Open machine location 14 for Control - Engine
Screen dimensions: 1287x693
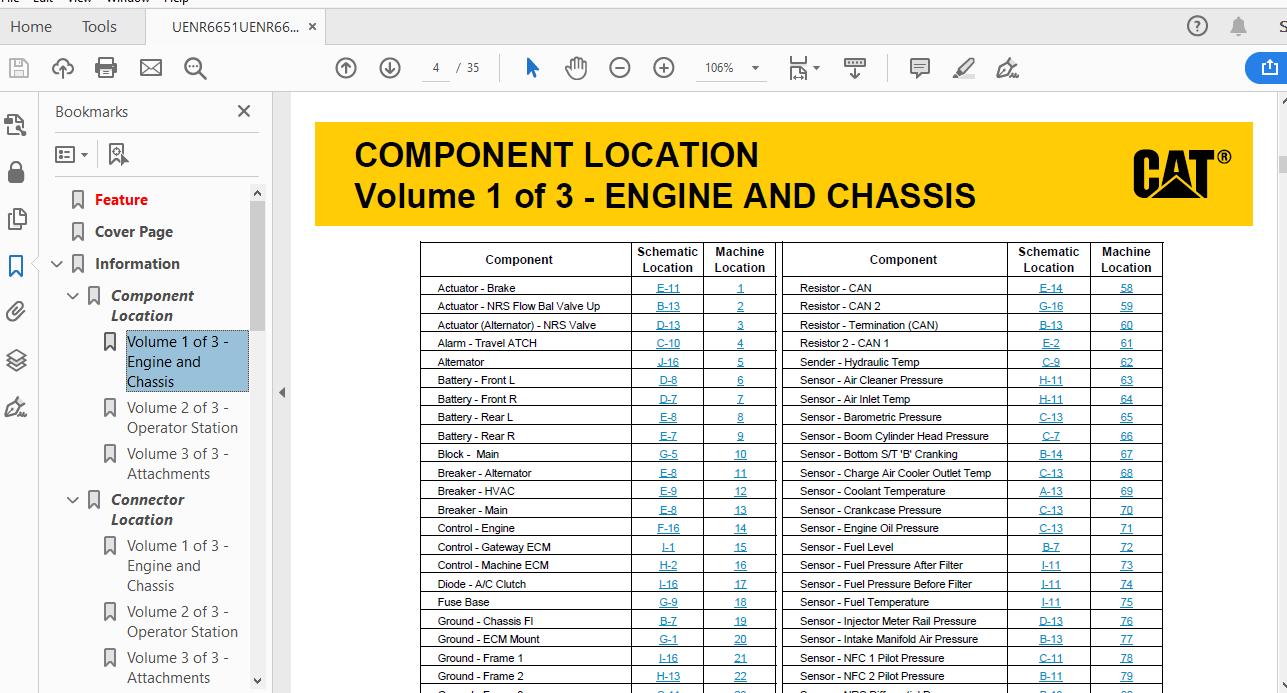click(x=740, y=528)
